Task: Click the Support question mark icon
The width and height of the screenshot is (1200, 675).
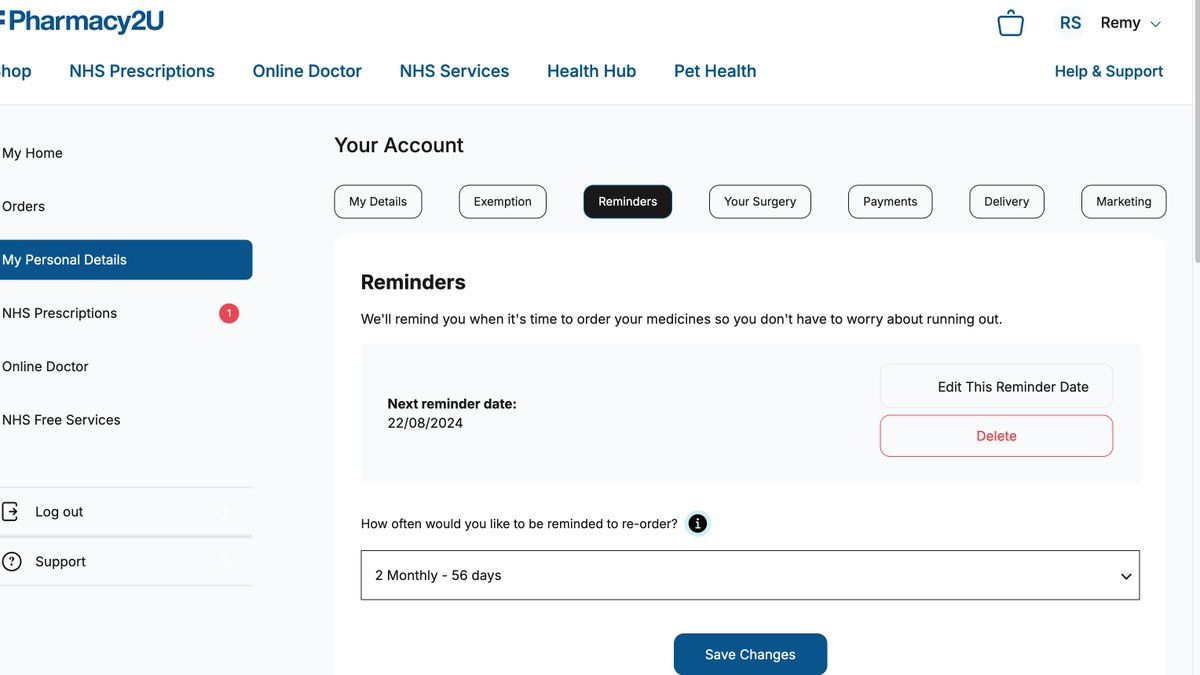Action: tap(11, 561)
